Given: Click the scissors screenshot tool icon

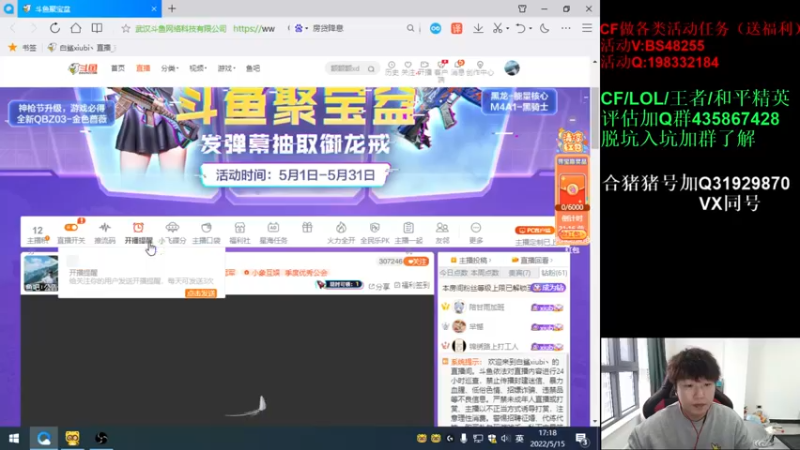Looking at the screenshot, I should 497,29.
